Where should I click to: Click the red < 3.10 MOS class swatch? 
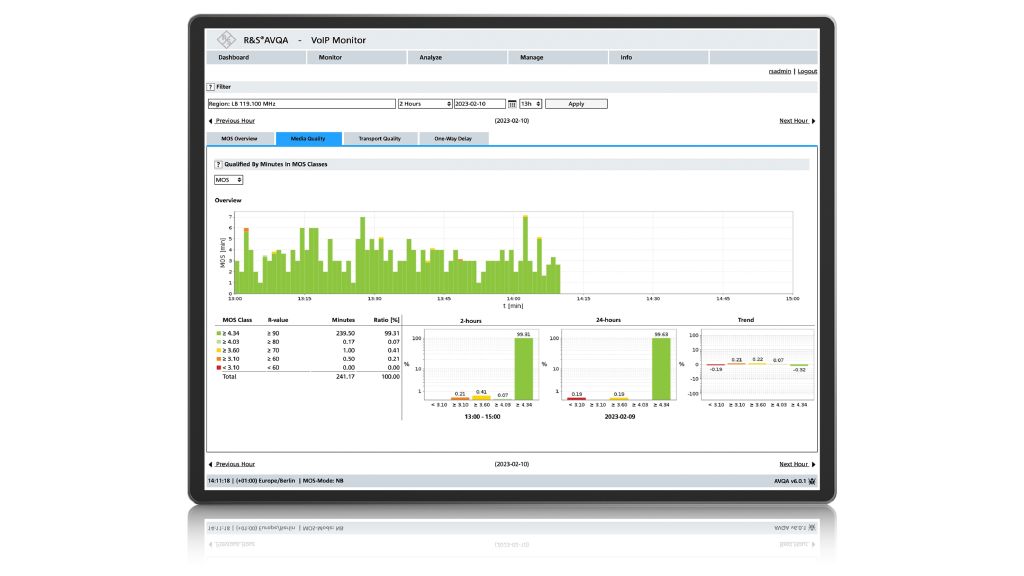tap(219, 367)
